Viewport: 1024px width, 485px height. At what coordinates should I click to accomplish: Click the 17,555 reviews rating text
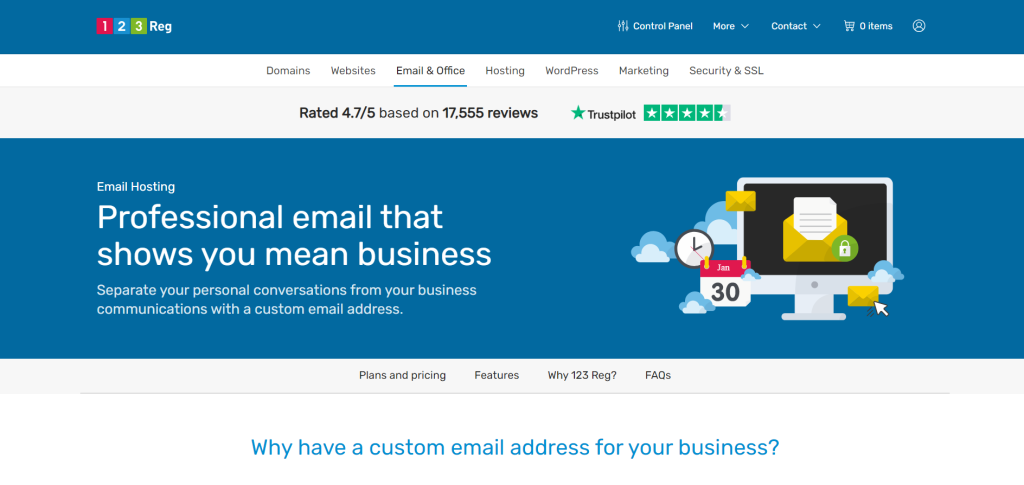(490, 113)
